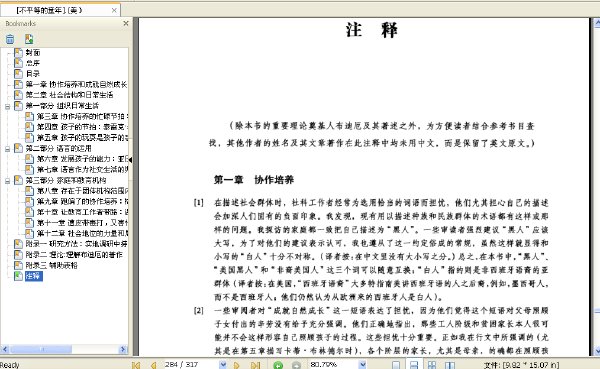Click the document scrollbar up arrow

(x=597, y=23)
